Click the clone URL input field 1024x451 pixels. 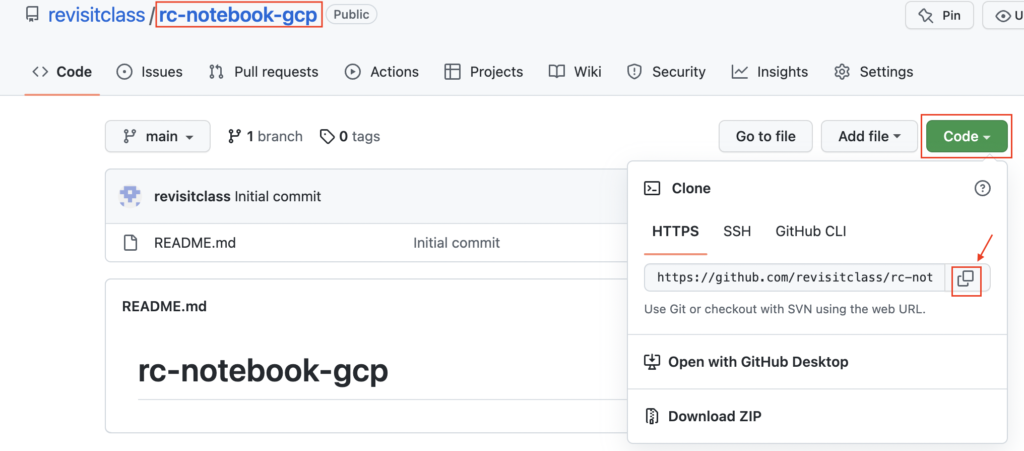(794, 277)
